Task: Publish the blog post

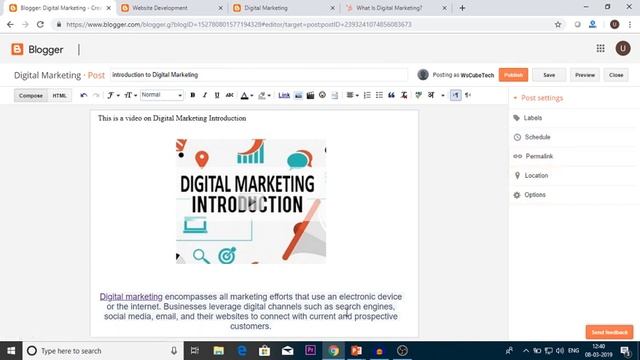Action: pos(513,75)
